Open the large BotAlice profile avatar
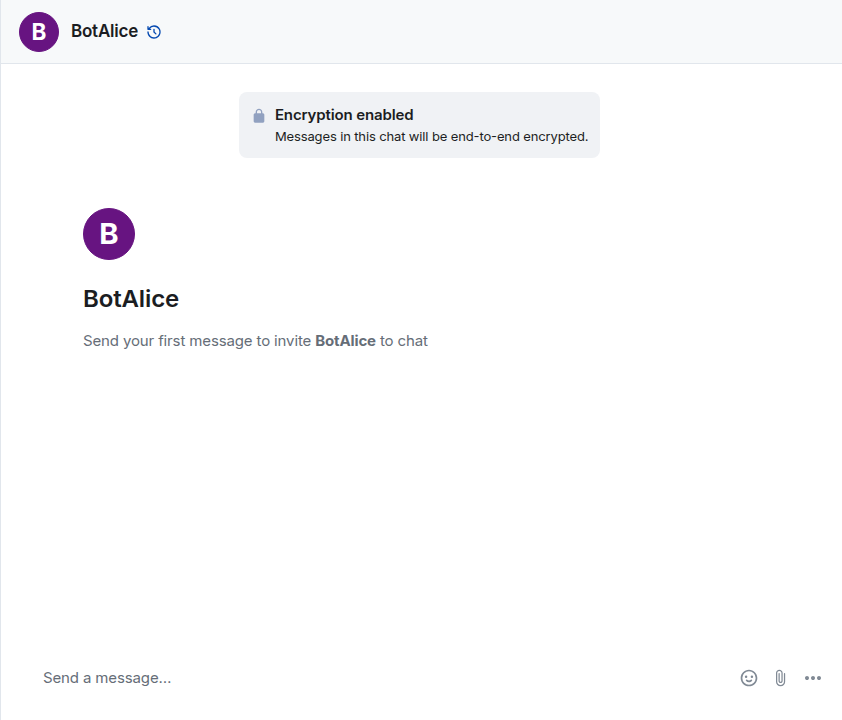The image size is (842, 720). point(109,234)
